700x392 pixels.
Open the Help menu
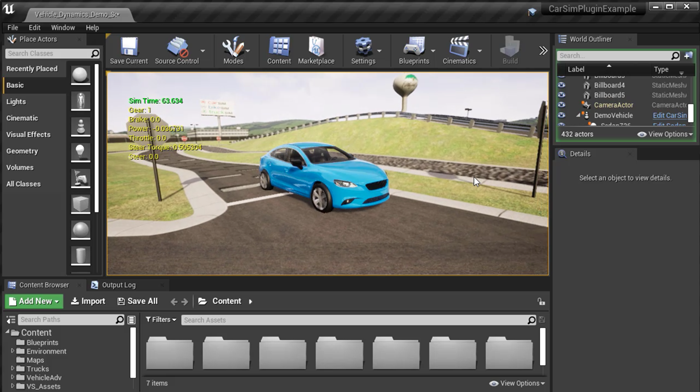(92, 28)
